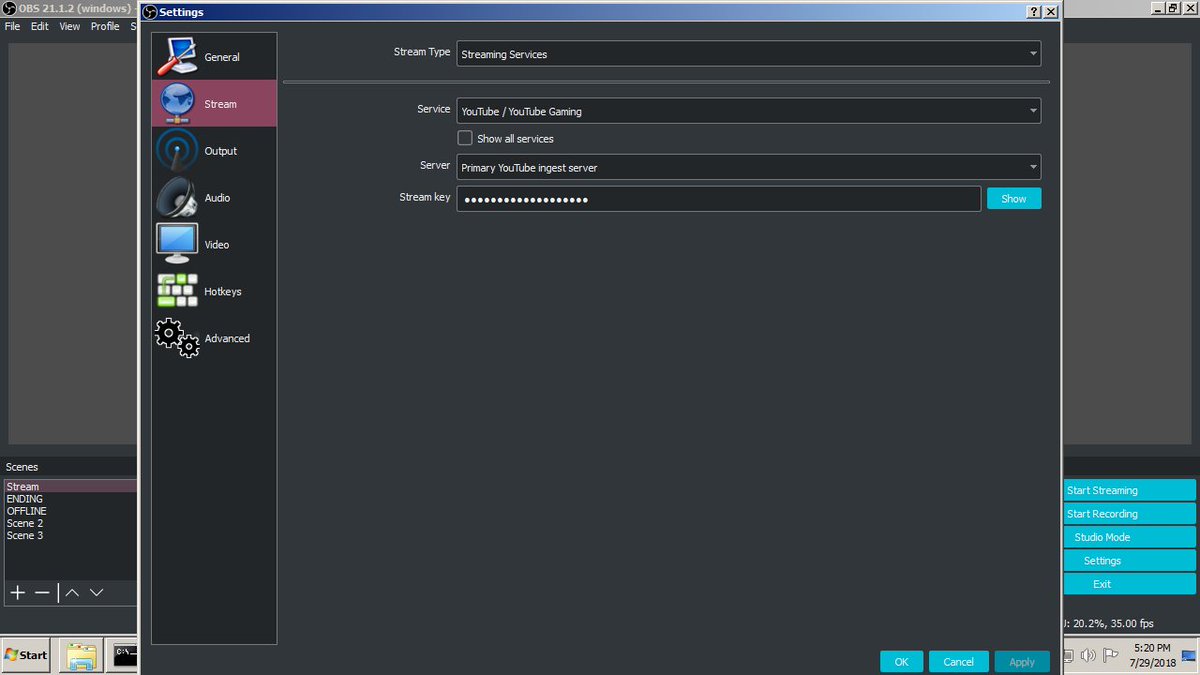Expand the Stream Type dropdown
1200x675 pixels.
tap(748, 54)
